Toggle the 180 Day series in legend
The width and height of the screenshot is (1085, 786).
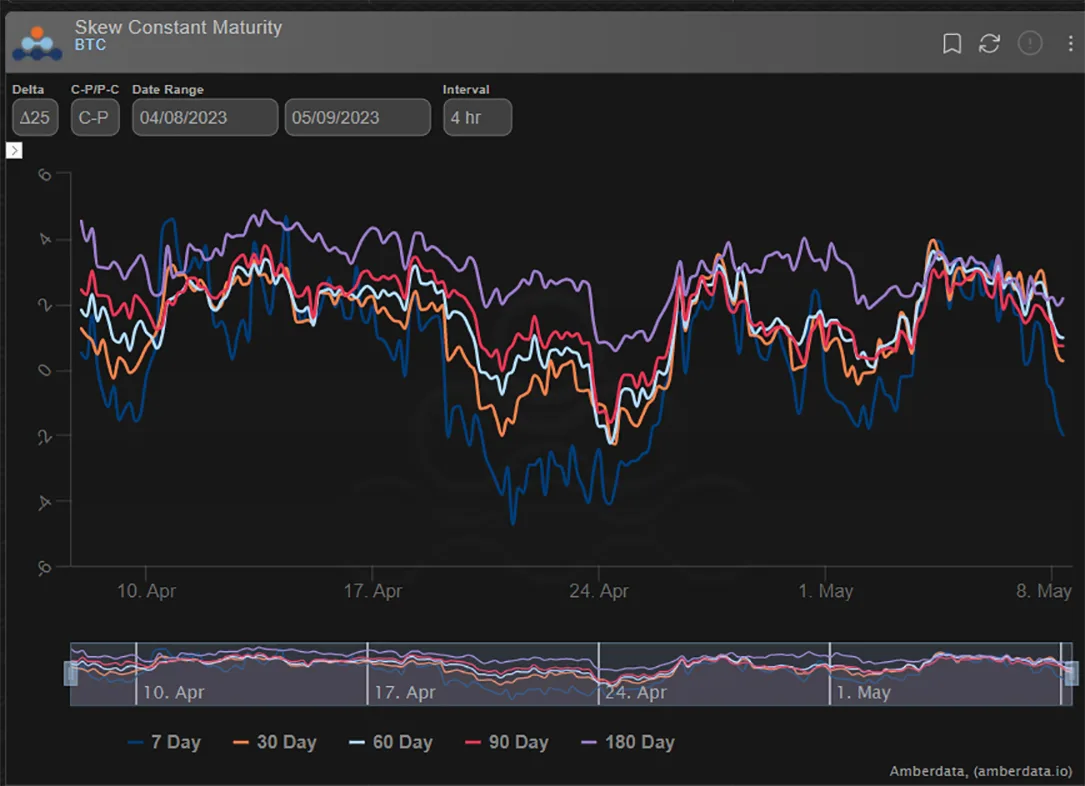coord(628,742)
